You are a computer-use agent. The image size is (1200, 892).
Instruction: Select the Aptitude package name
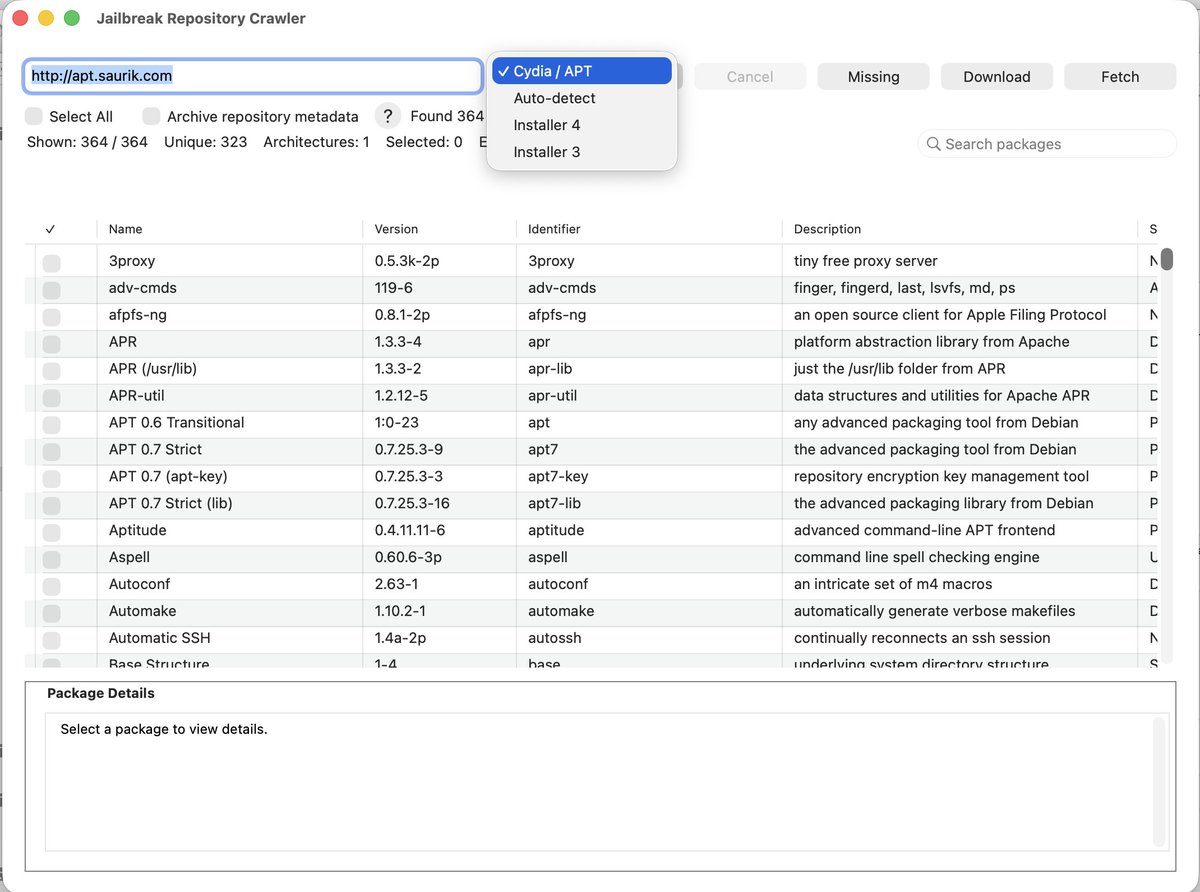pyautogui.click(x=138, y=531)
